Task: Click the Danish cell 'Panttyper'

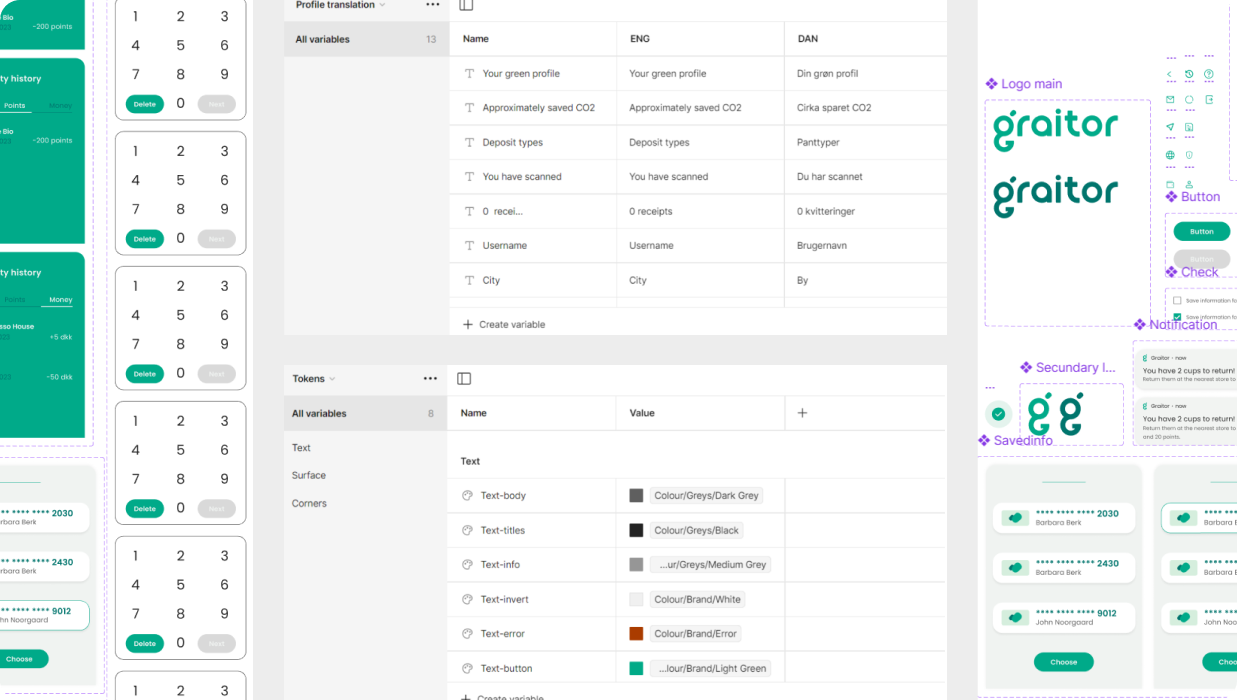Action: point(818,142)
